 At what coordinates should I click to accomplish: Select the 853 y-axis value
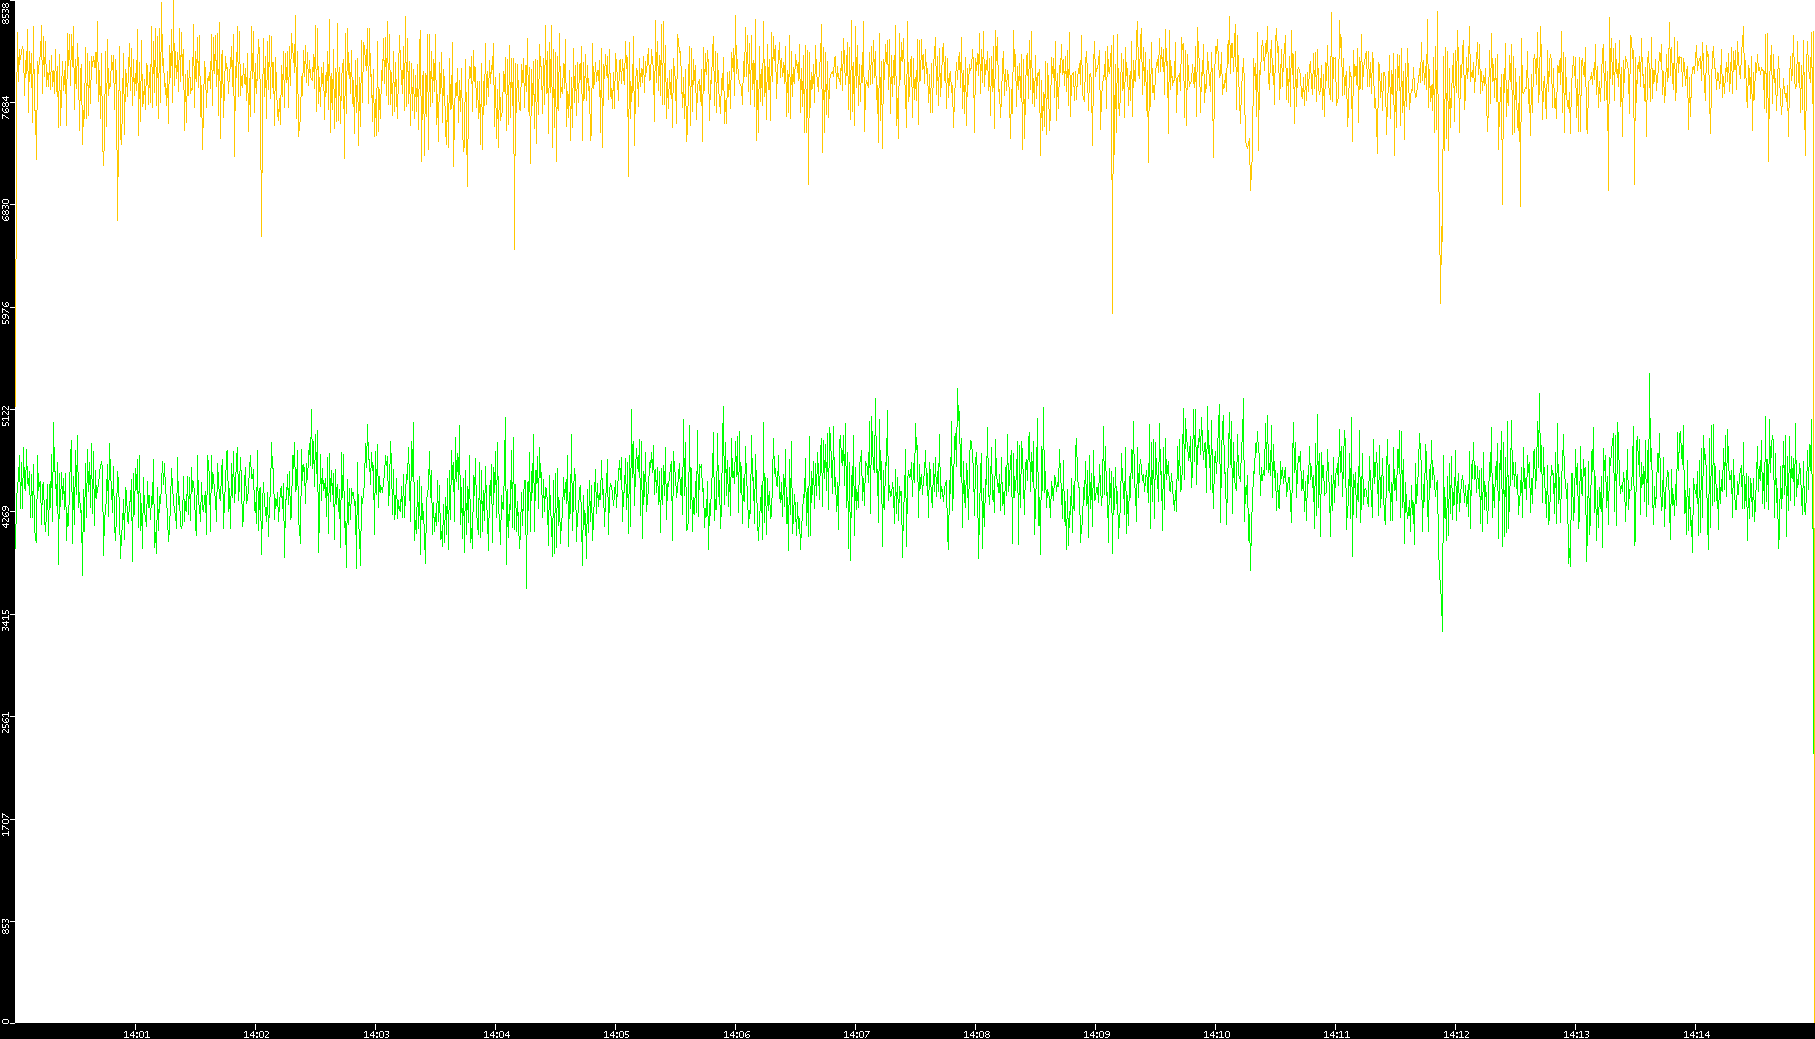pyautogui.click(x=7, y=927)
